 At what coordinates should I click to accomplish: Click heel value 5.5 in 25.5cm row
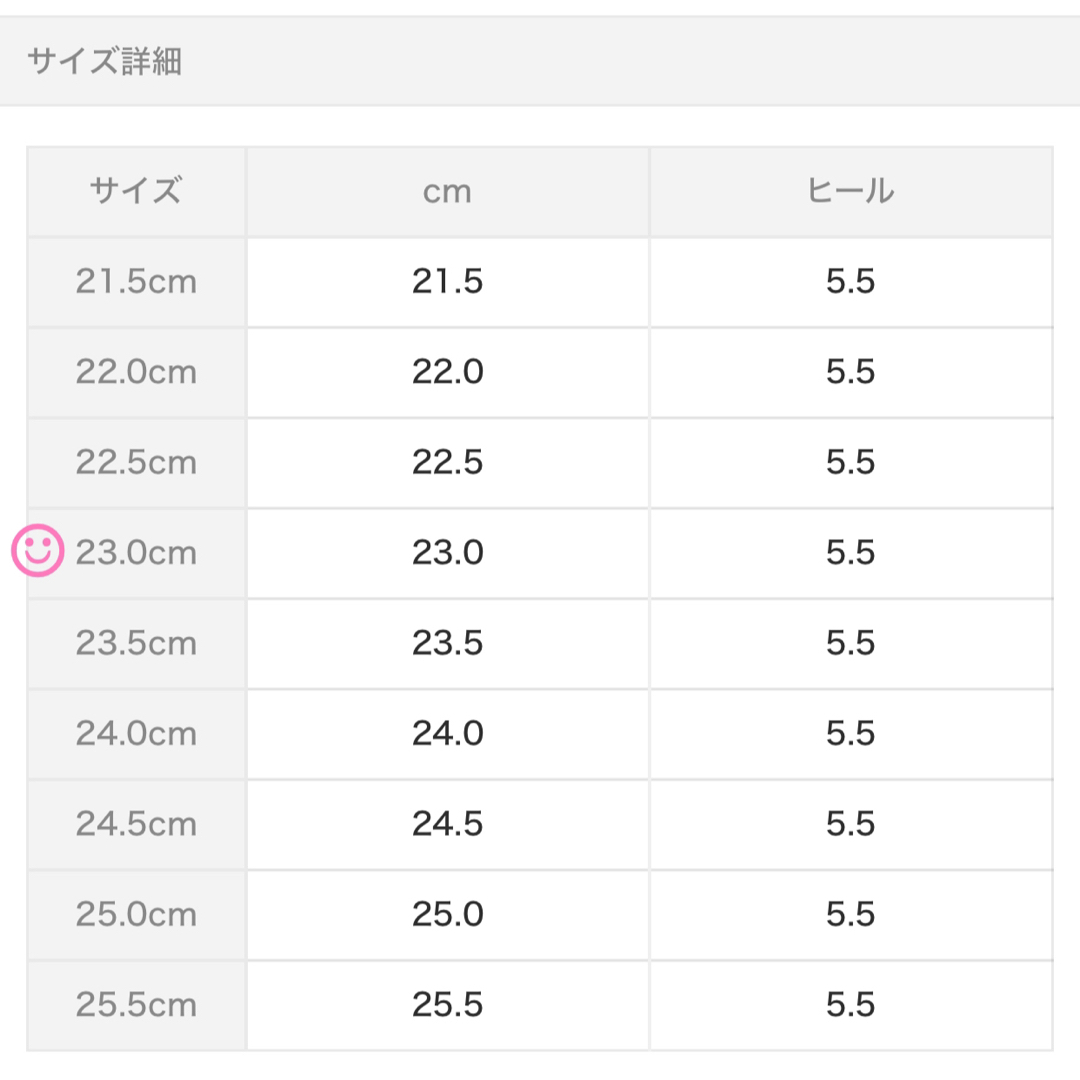851,1005
